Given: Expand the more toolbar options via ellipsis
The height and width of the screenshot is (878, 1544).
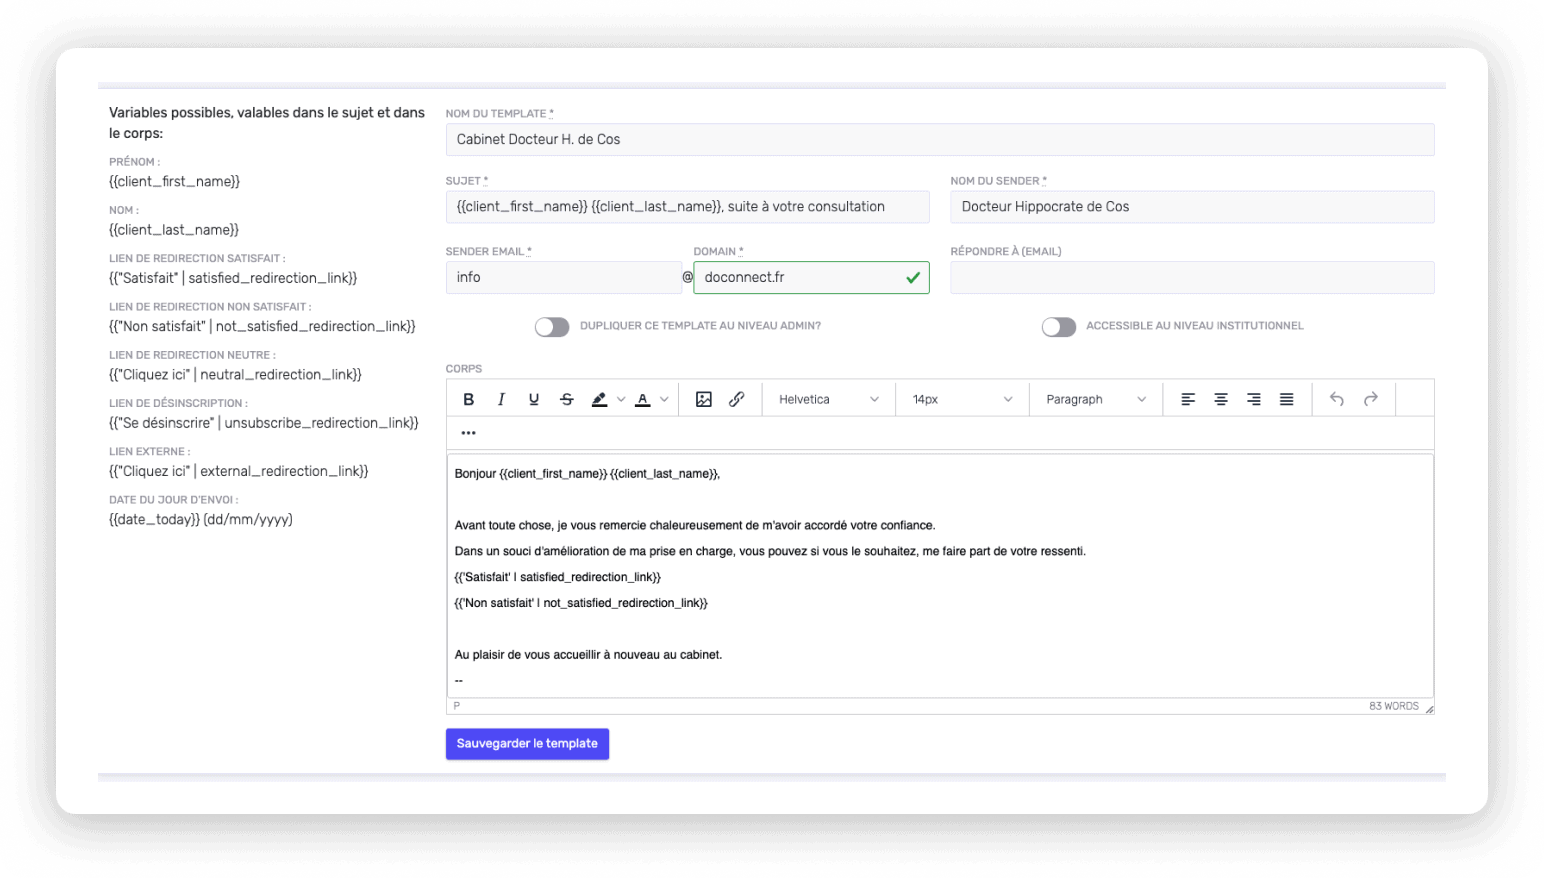Looking at the screenshot, I should coord(468,432).
